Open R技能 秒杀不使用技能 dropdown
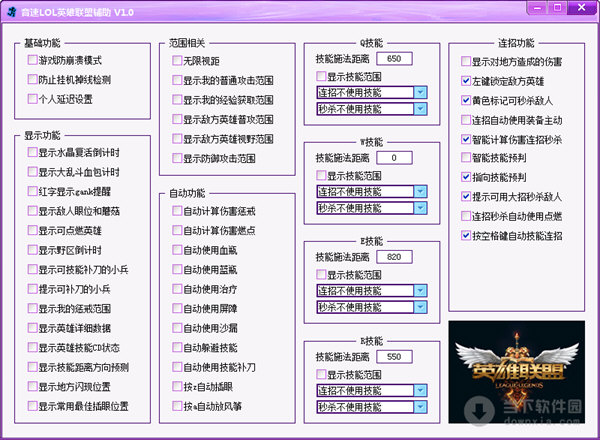 (420, 407)
